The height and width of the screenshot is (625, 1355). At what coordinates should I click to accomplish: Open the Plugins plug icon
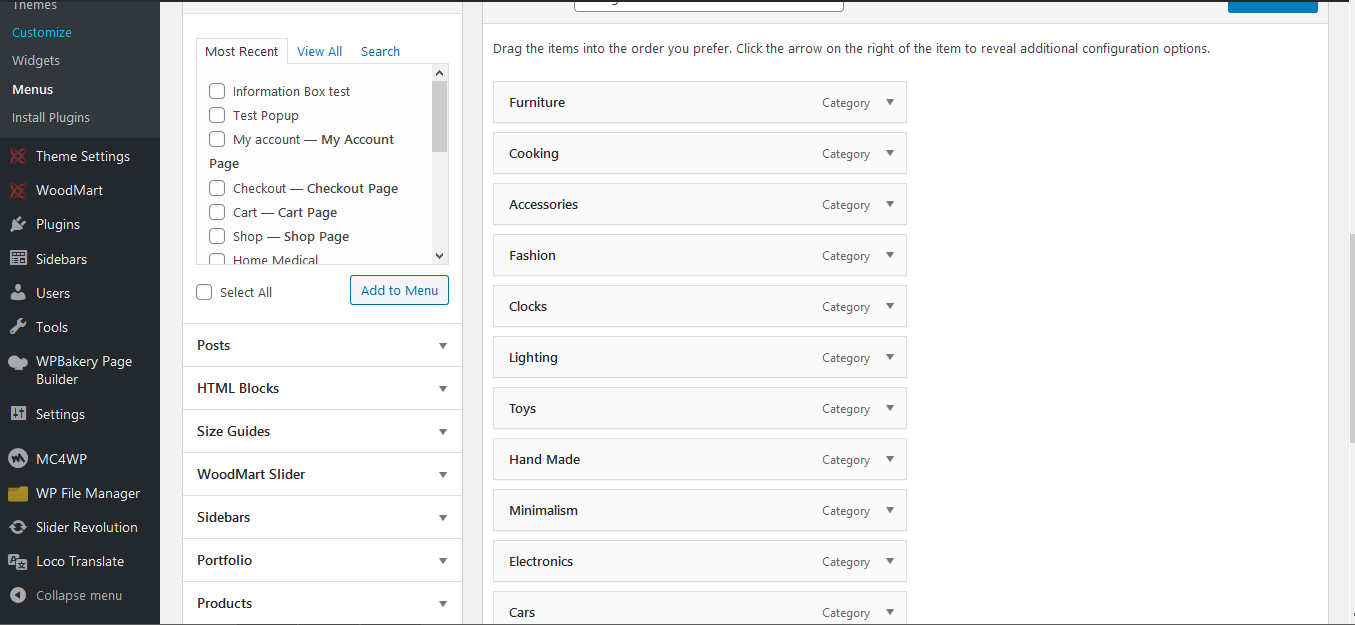[x=18, y=224]
